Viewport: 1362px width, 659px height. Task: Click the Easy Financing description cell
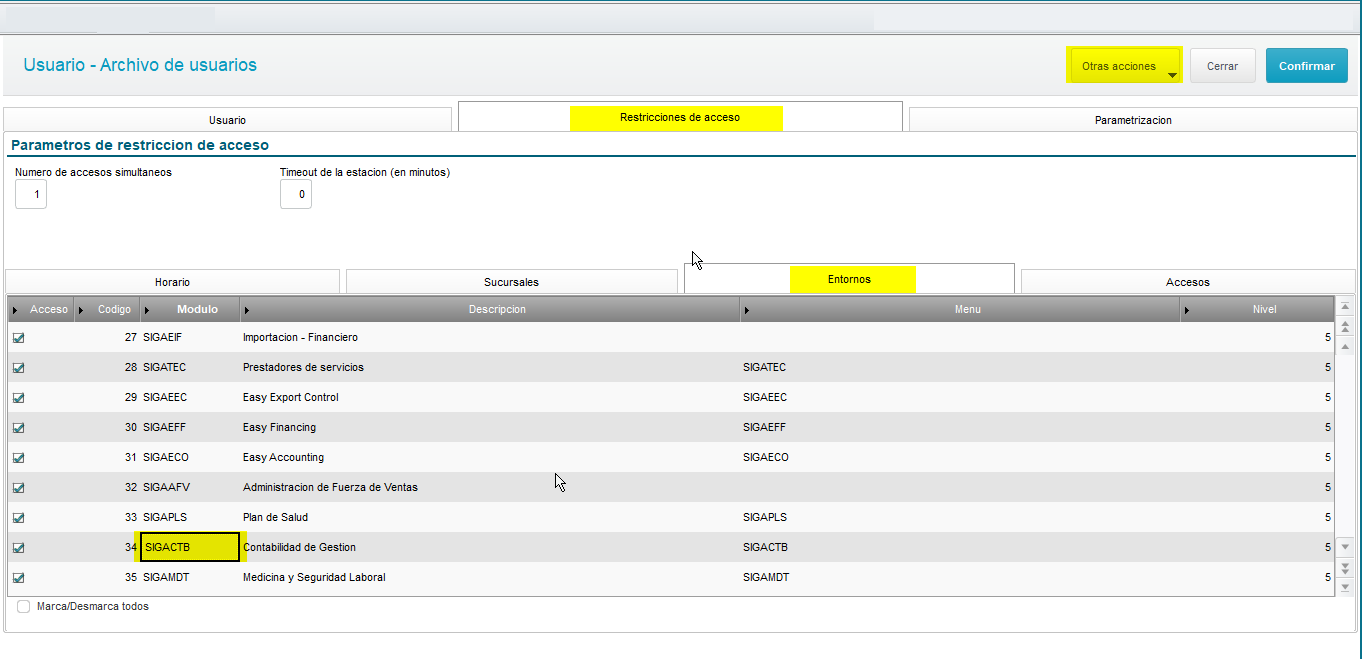pos(490,427)
